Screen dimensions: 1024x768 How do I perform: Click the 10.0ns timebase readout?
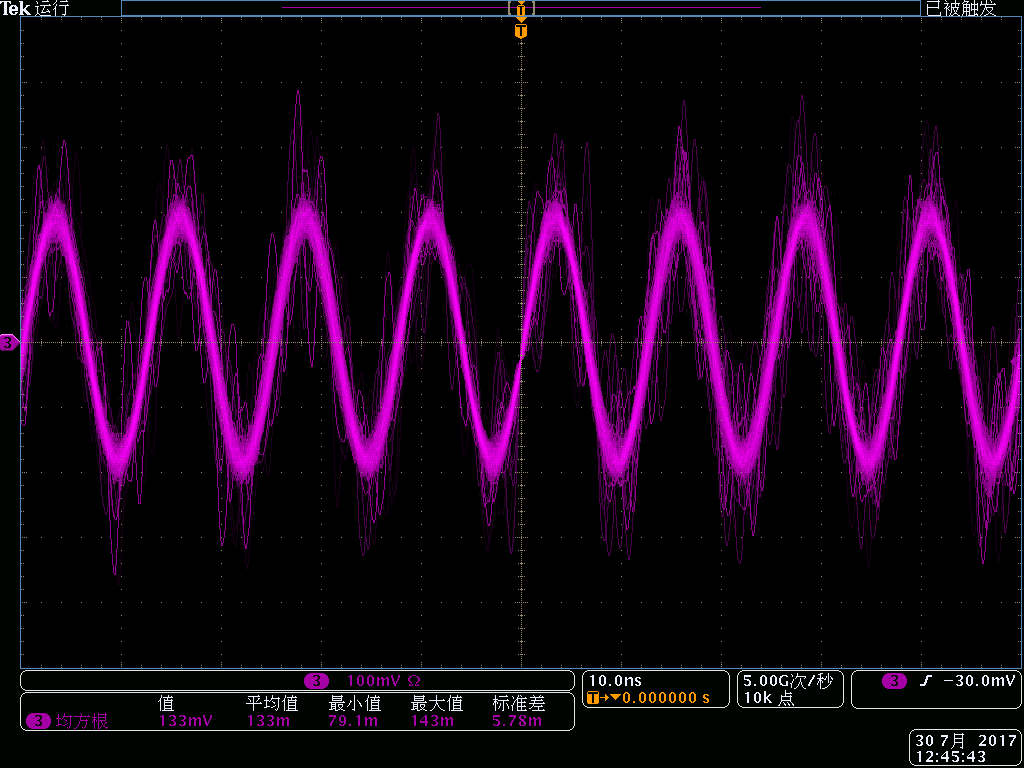pos(615,680)
